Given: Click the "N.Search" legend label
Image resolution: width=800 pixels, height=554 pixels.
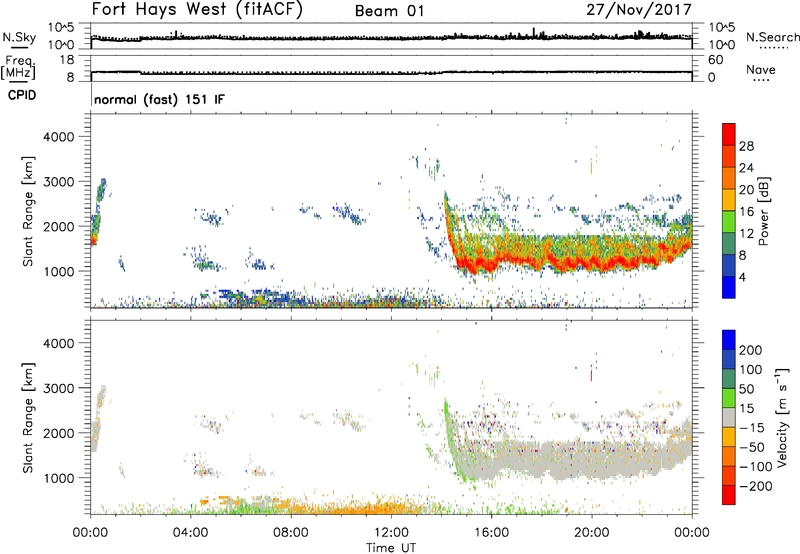Looking at the screenshot, I should [x=772, y=37].
